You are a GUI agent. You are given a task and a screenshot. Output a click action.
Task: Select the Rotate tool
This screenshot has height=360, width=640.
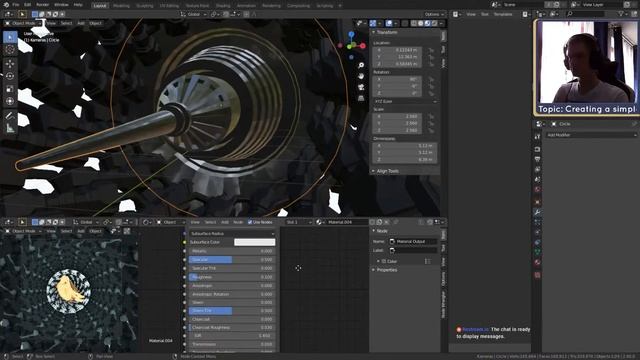tap(10, 76)
